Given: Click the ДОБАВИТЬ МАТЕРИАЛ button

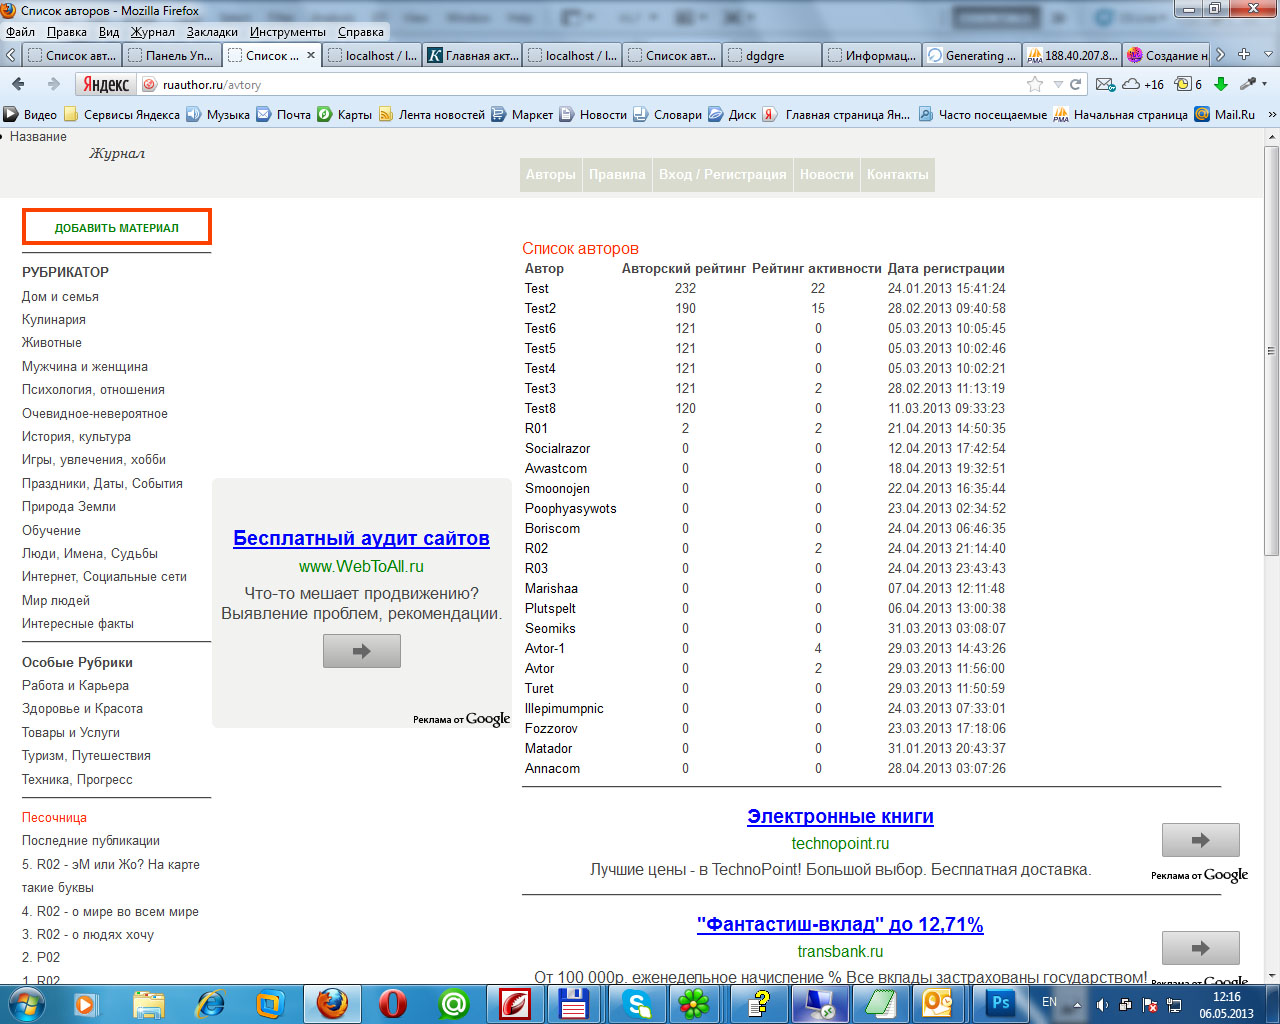Looking at the screenshot, I should (x=117, y=227).
